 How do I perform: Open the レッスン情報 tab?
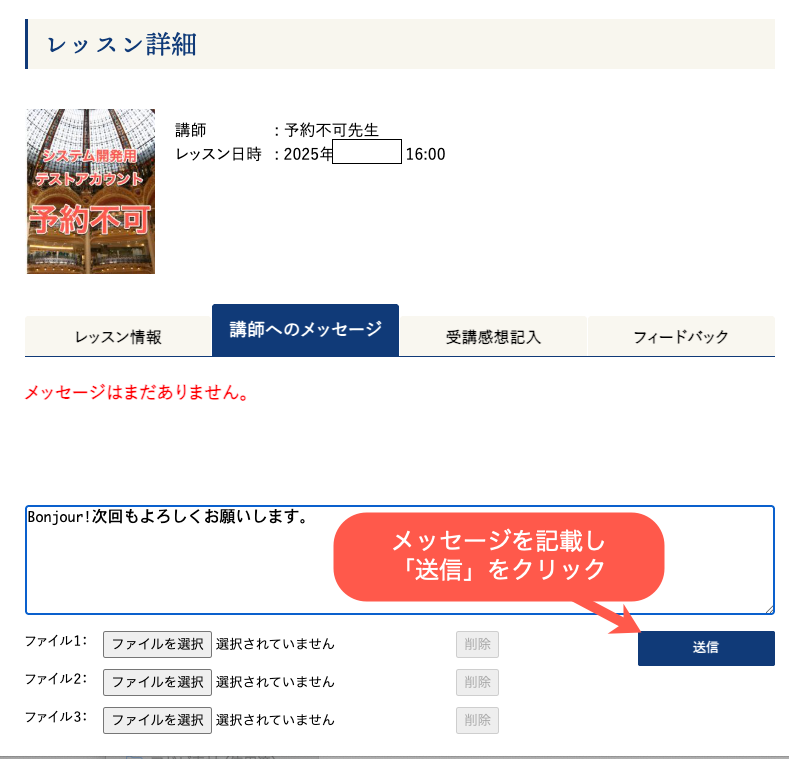[118, 337]
